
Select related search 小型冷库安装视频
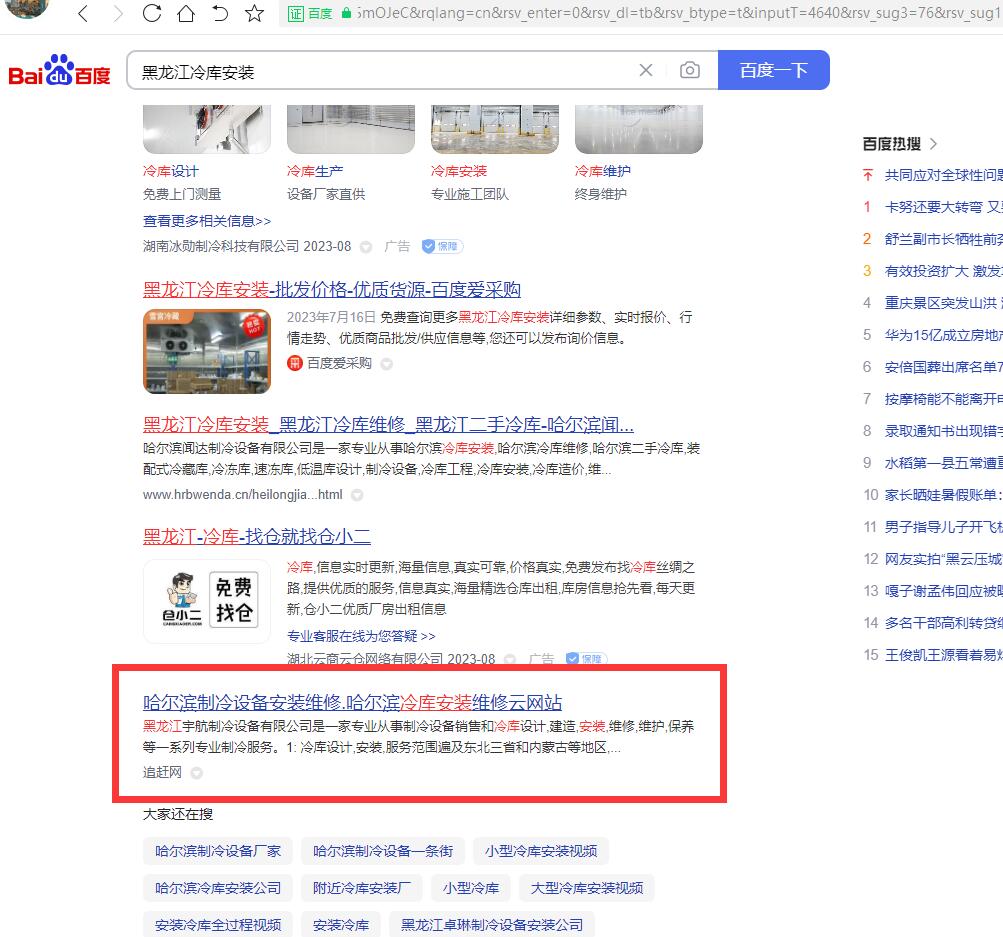coord(541,851)
